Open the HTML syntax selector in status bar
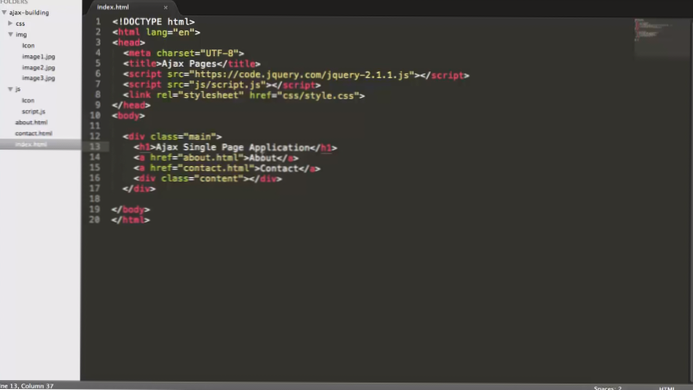This screenshot has width=693, height=390. pyautogui.click(x=666, y=388)
